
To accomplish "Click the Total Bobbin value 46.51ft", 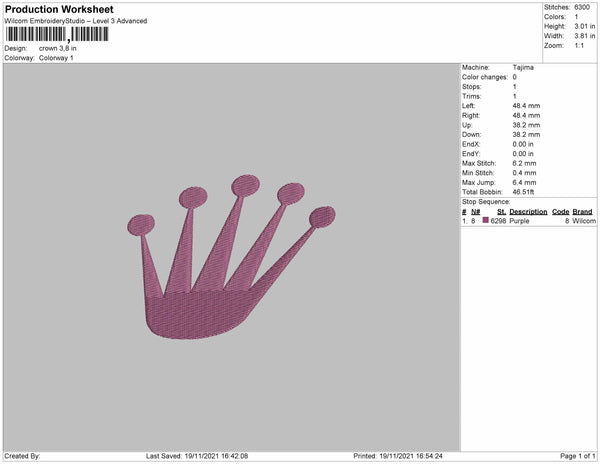I will point(523,192).
